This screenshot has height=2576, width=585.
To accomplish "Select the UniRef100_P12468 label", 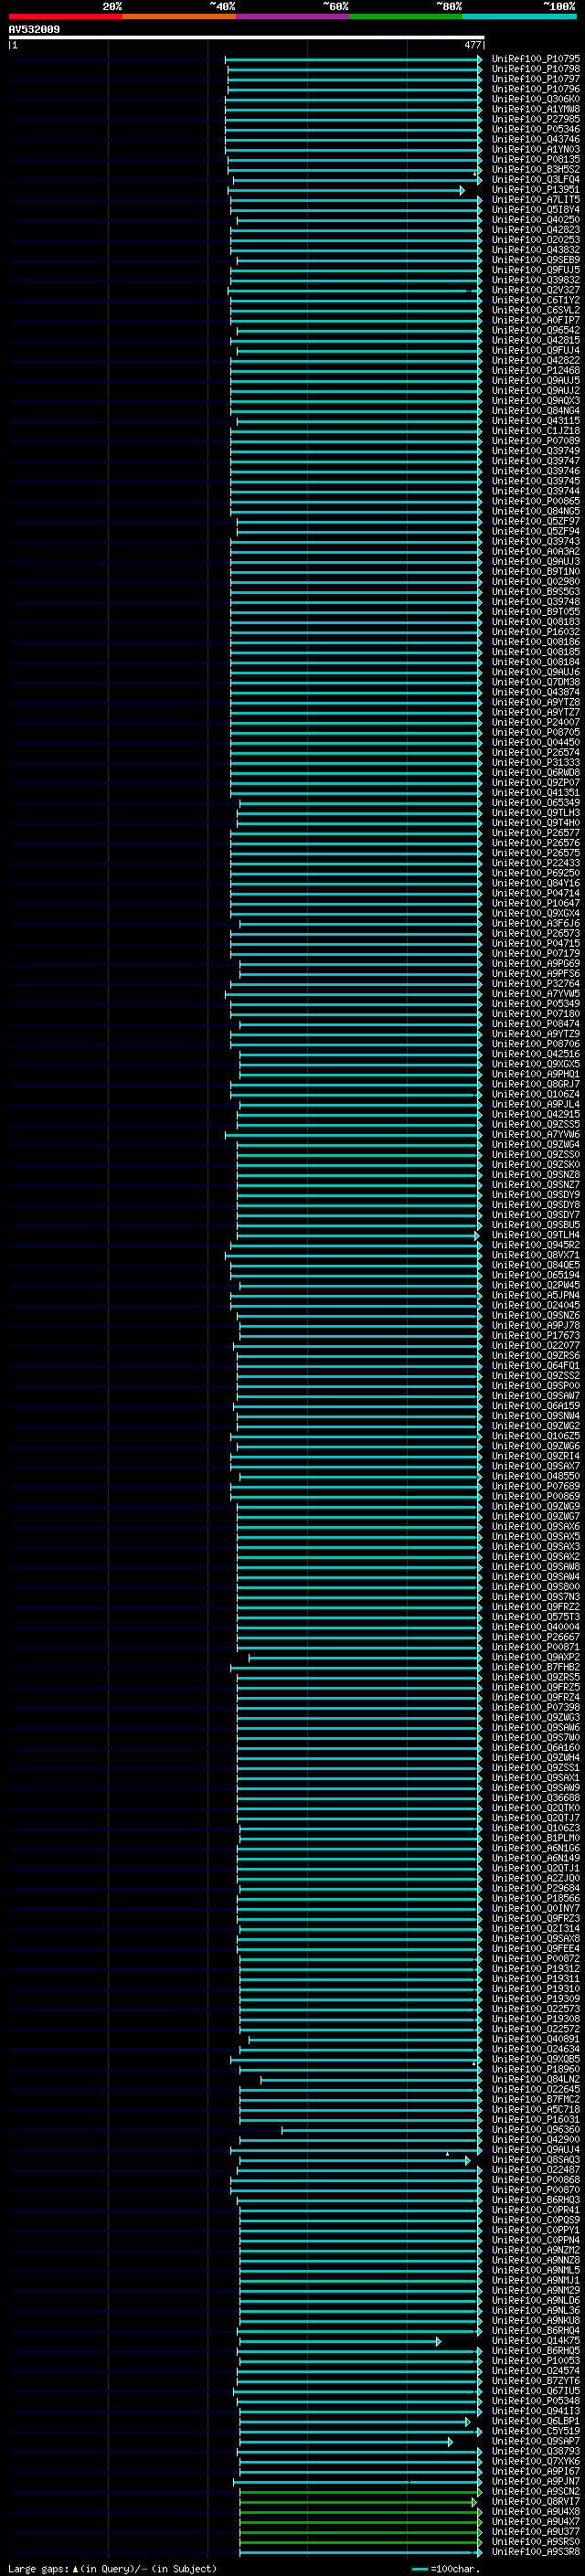I will click(x=535, y=371).
